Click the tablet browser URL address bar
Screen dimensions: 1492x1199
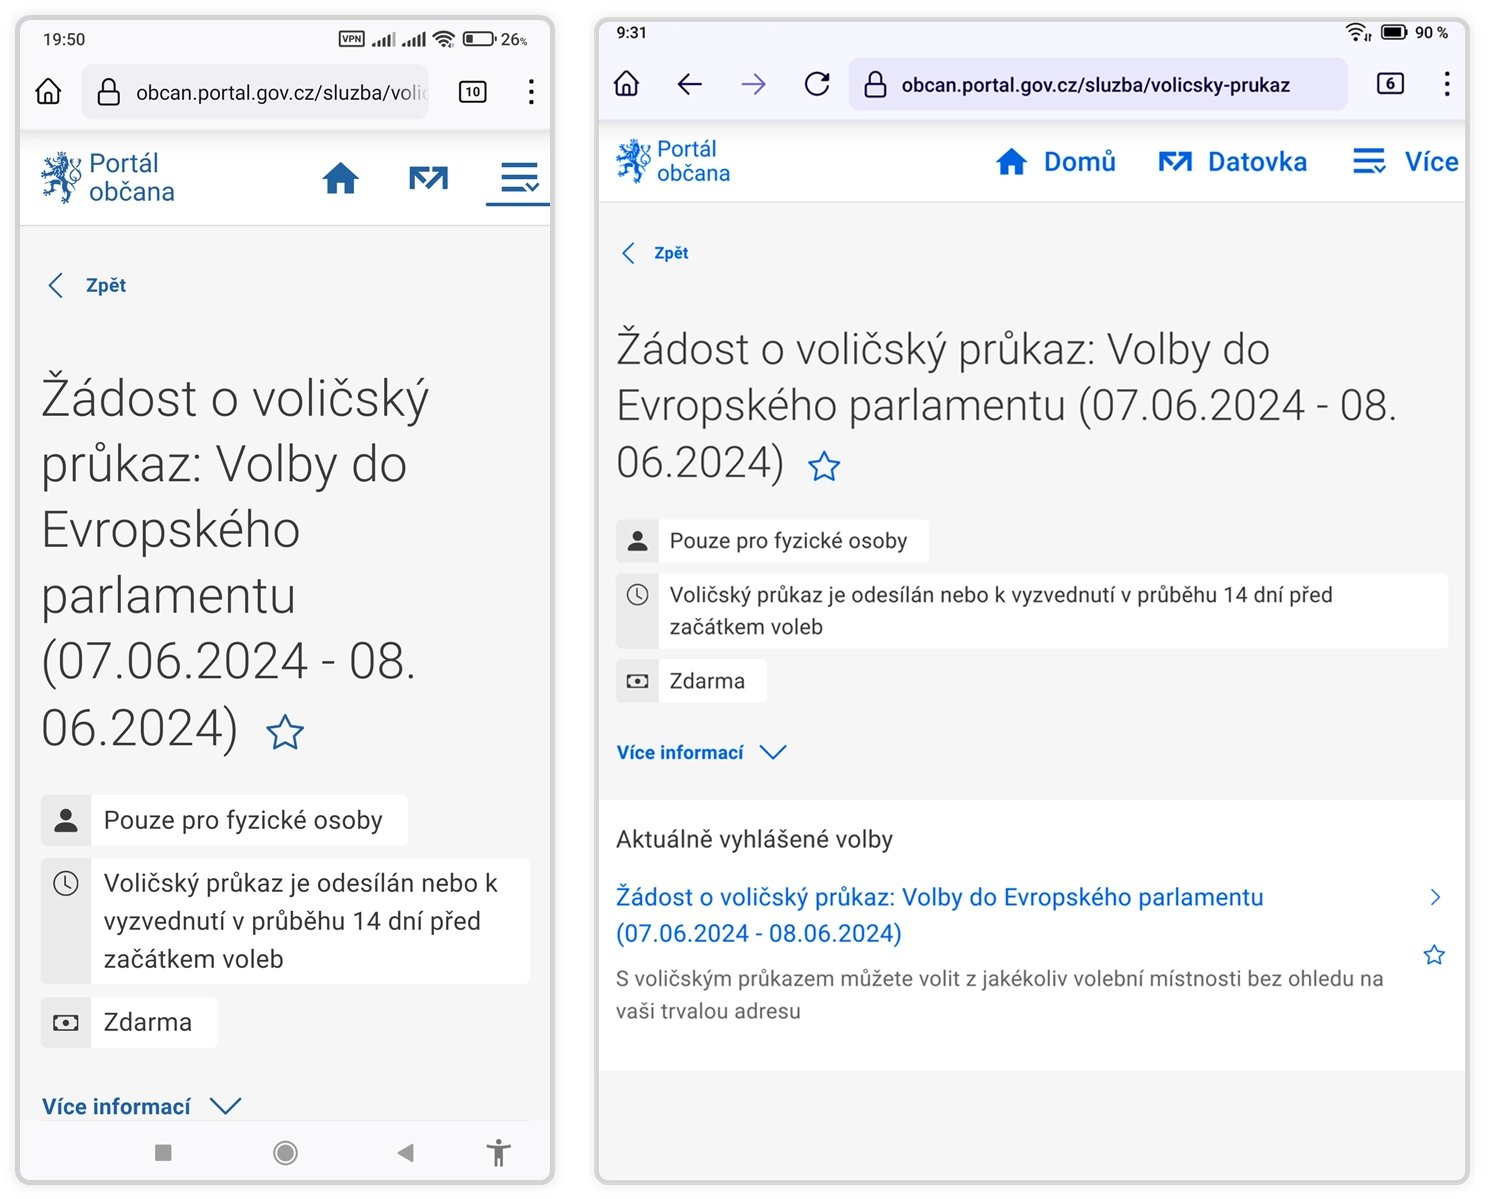click(x=1096, y=85)
